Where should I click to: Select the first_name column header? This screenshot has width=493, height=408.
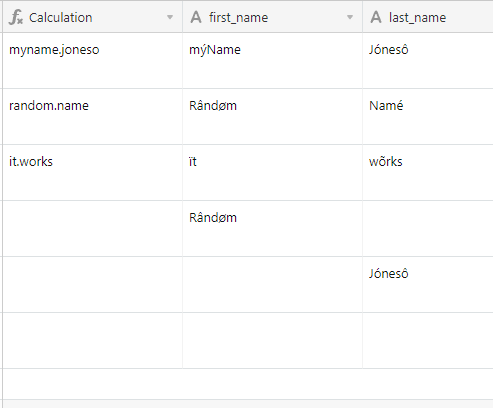tap(272, 17)
